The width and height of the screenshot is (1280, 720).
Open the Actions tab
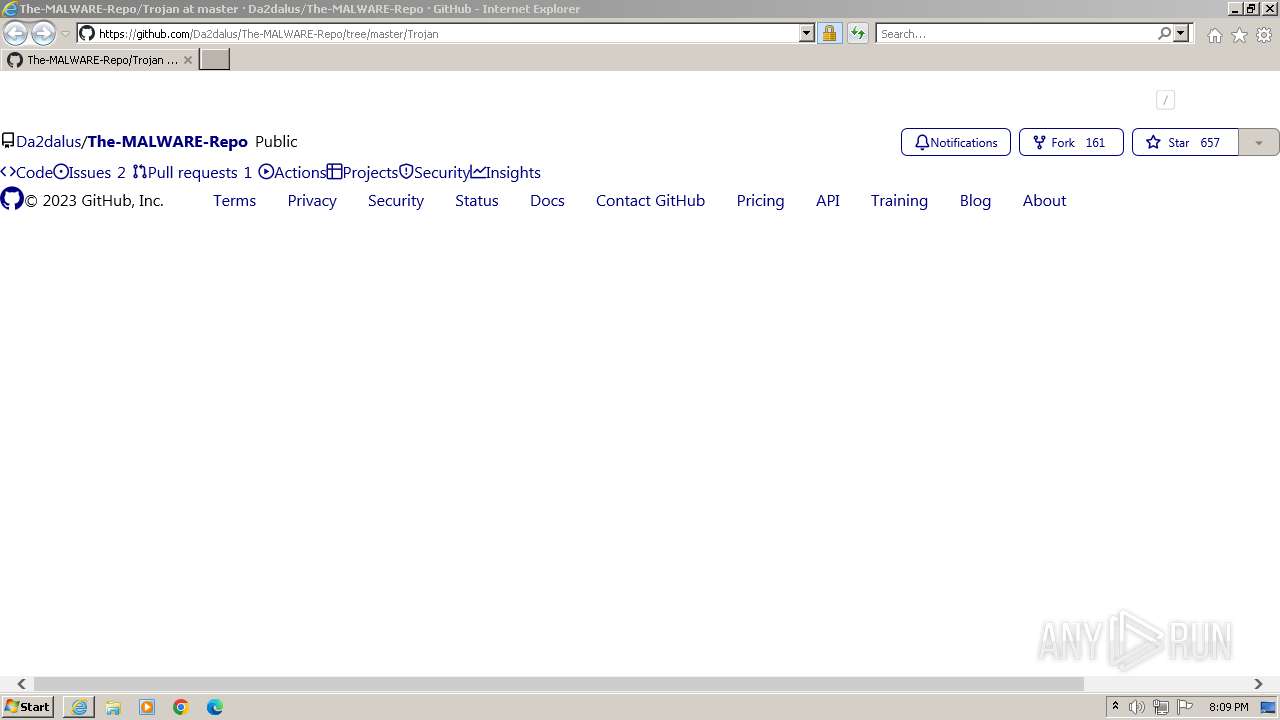pos(292,172)
